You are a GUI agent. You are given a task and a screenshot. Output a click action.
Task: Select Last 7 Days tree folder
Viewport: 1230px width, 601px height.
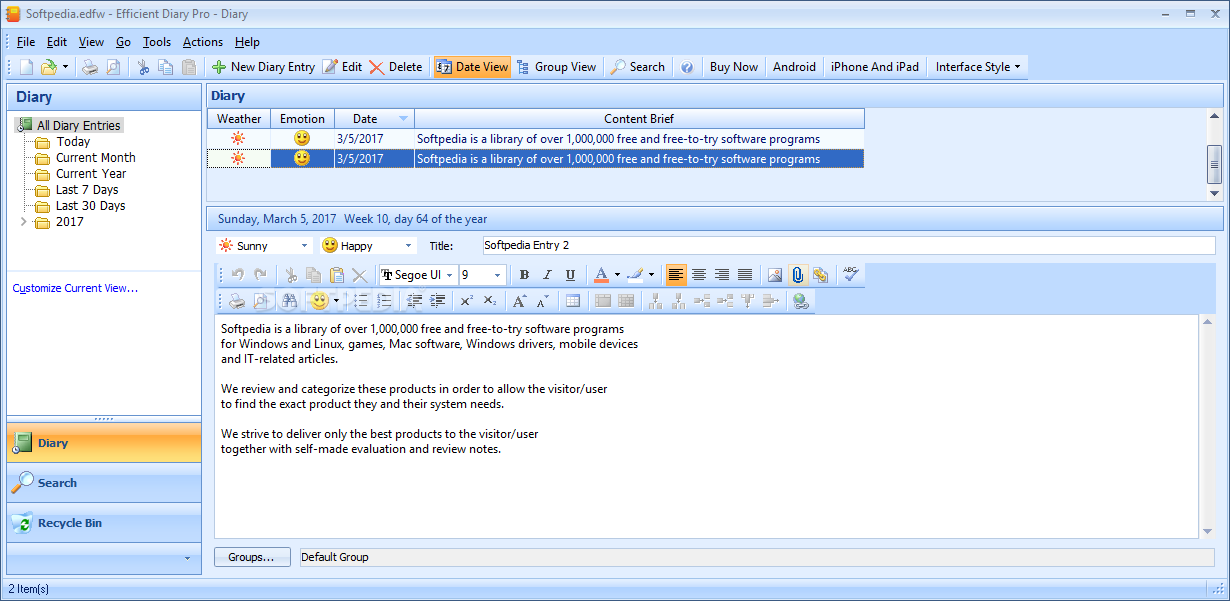tap(87, 190)
